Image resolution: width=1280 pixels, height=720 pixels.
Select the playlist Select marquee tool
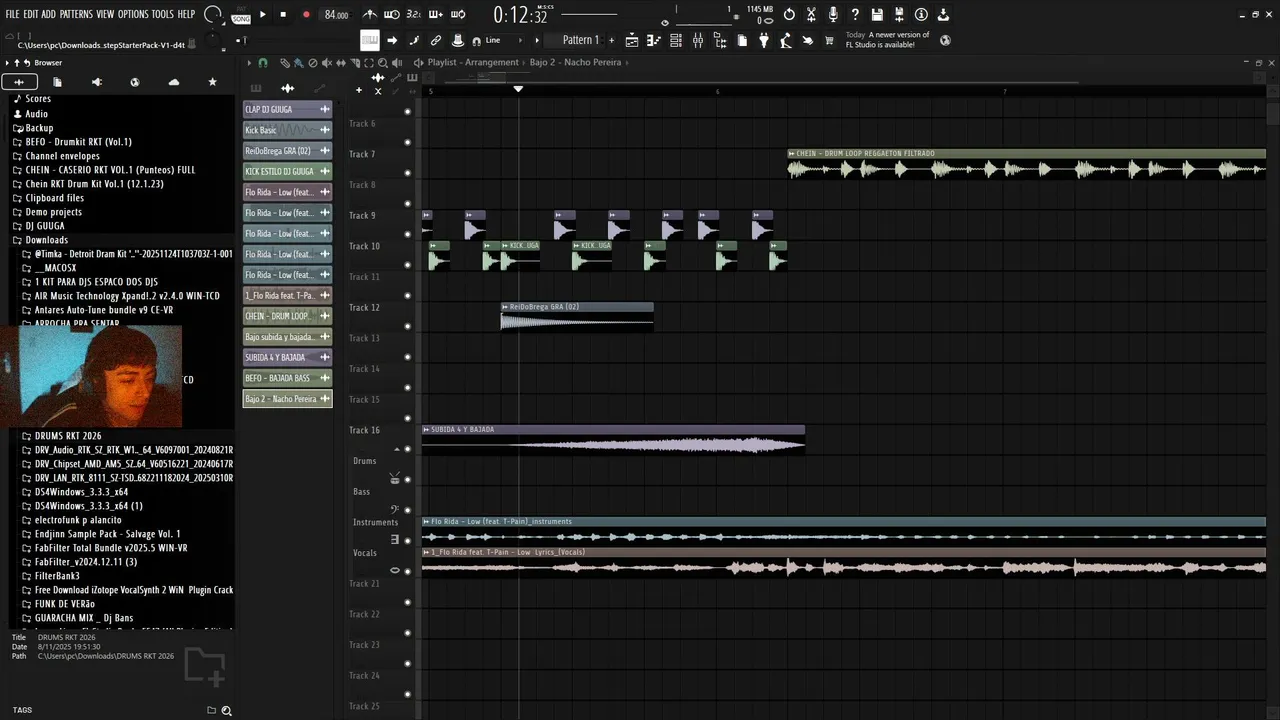point(368,63)
